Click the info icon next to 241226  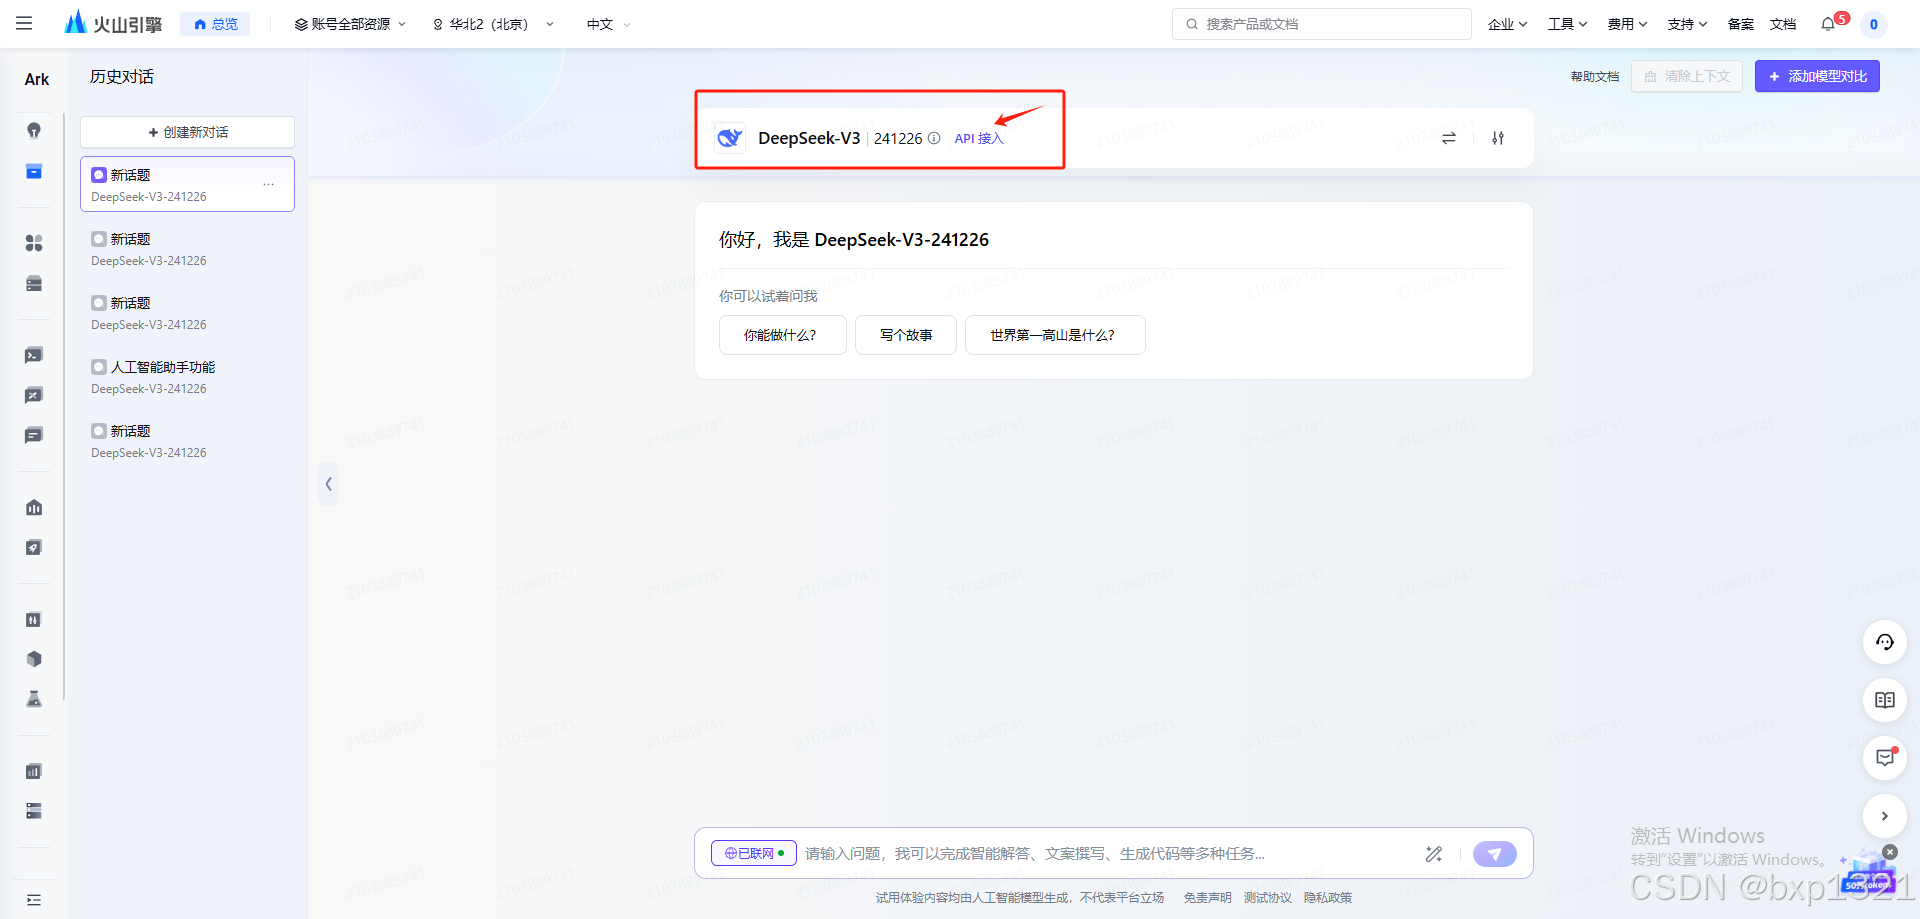coord(934,138)
